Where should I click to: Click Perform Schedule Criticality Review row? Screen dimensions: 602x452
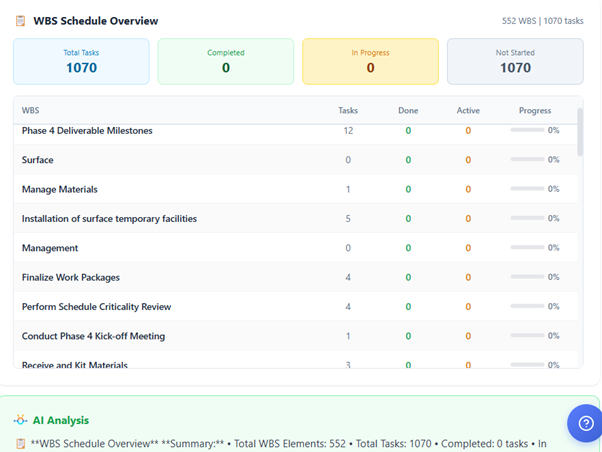point(96,306)
